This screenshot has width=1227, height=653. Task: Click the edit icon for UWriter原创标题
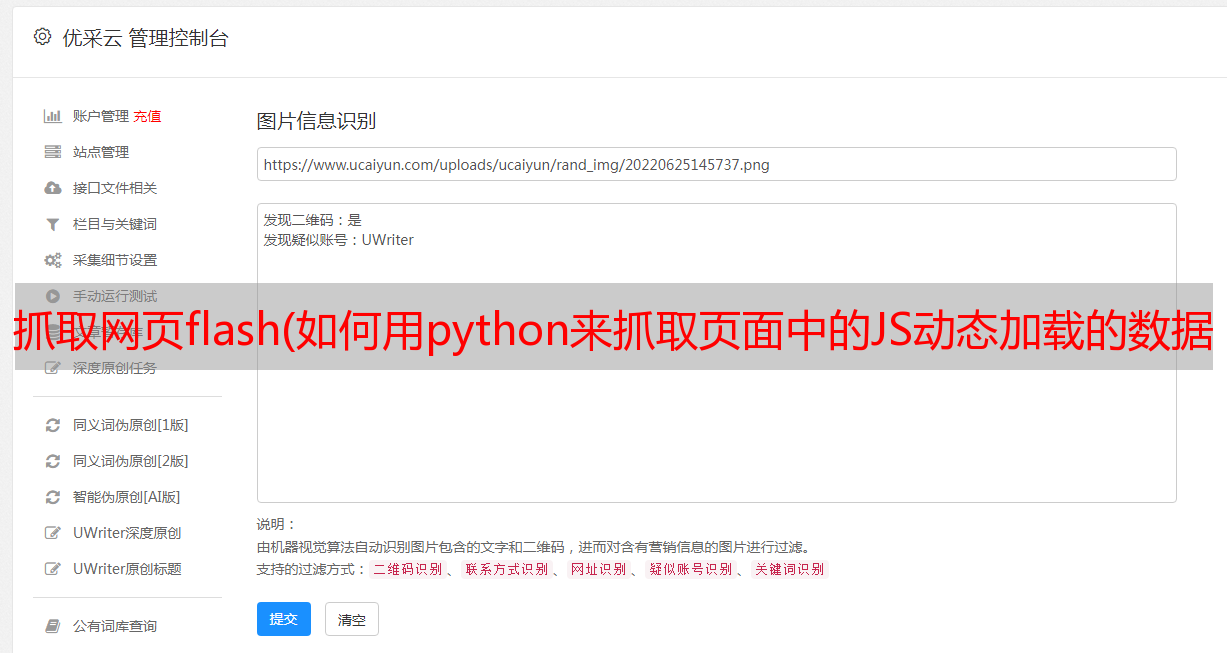[x=53, y=569]
